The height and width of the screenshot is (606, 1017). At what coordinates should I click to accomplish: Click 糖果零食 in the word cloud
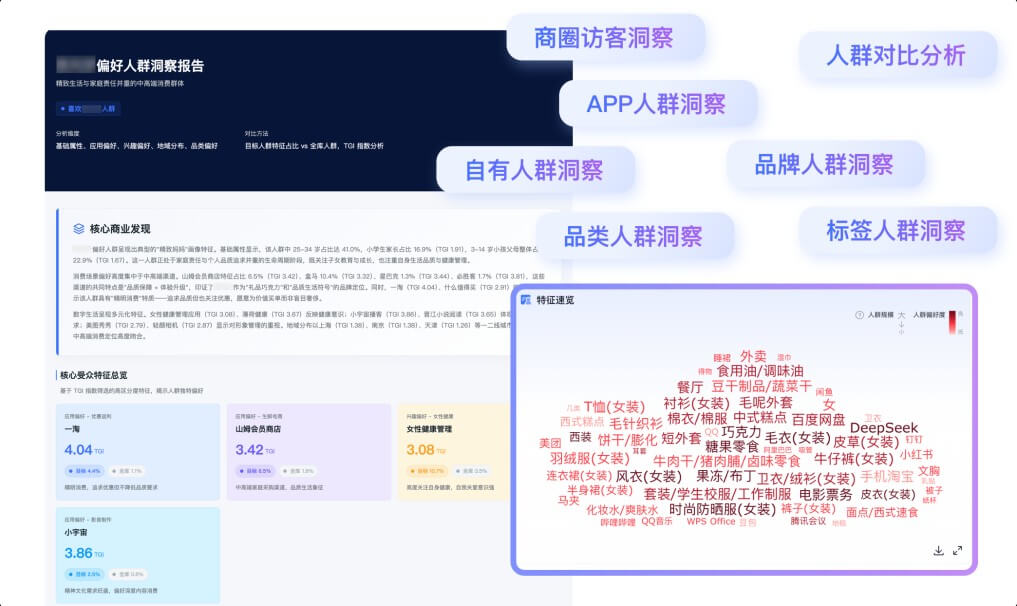(x=732, y=446)
